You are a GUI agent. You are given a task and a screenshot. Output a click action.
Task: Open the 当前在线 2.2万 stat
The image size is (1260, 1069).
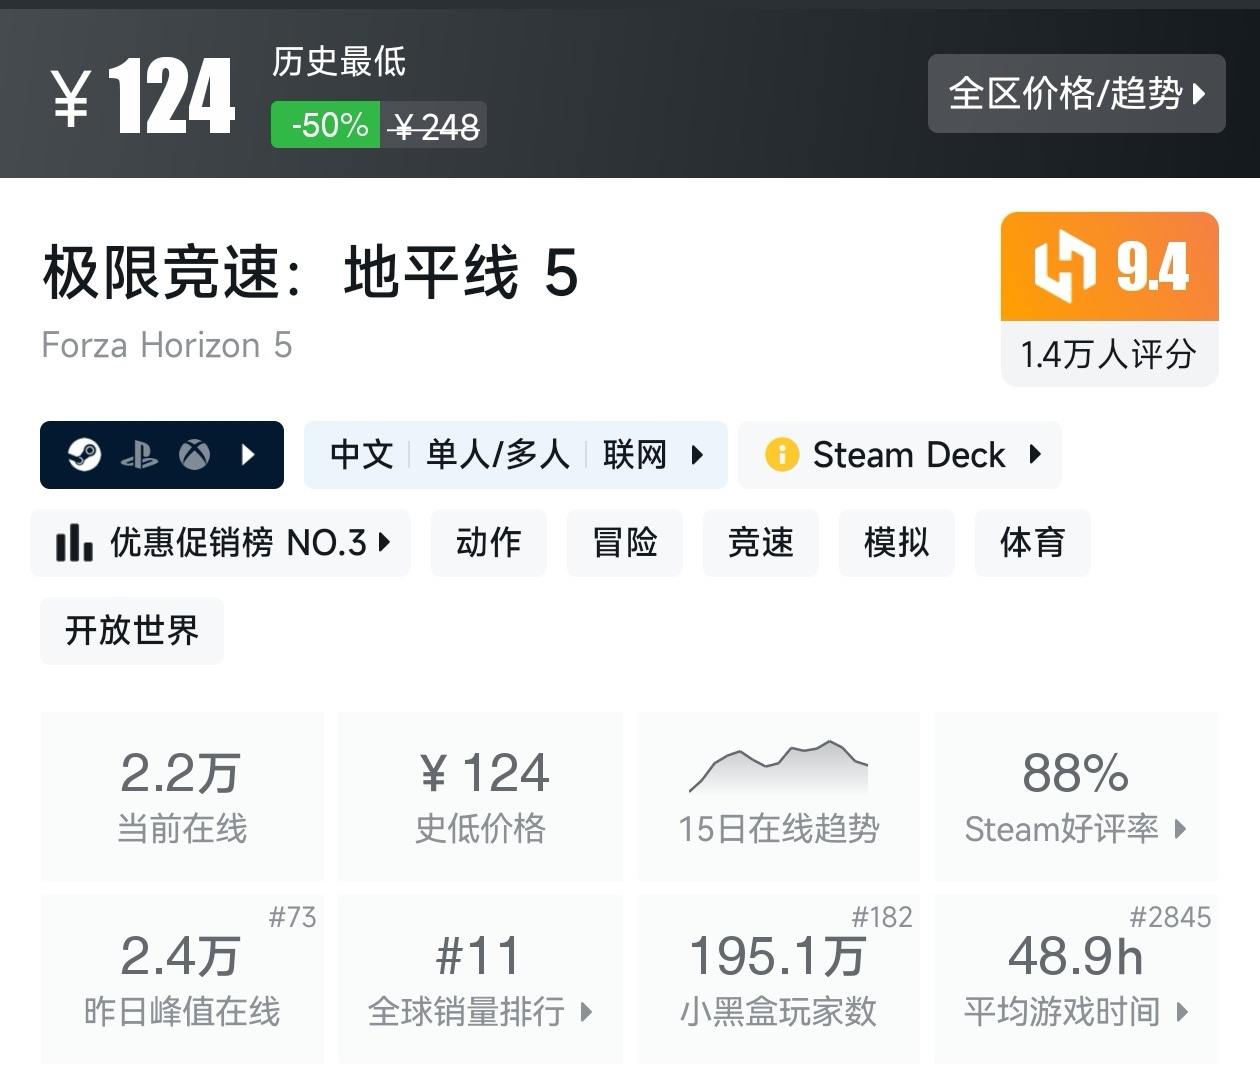(x=182, y=796)
